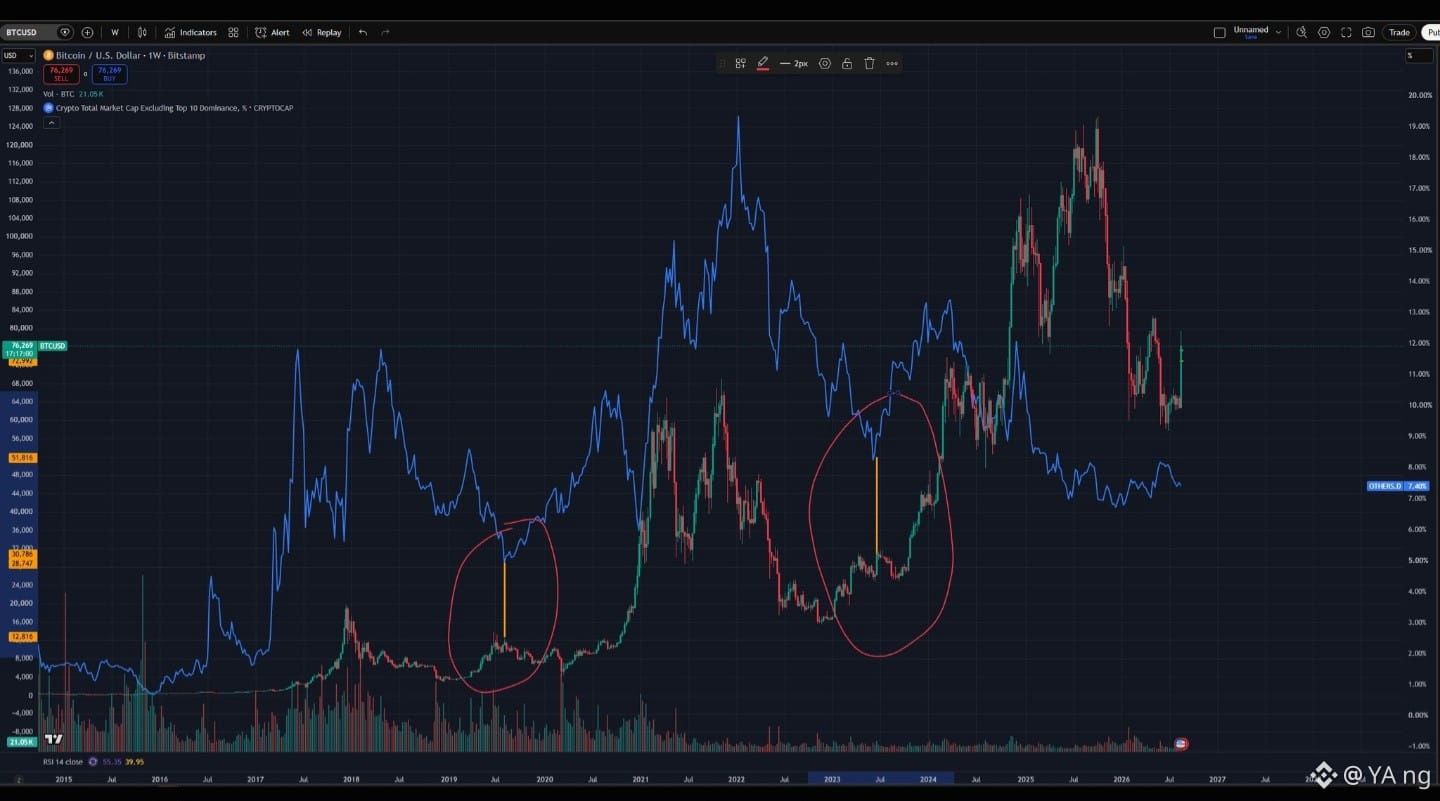
Task: Collapse the indicator legend chevron
Action: [x=52, y=123]
